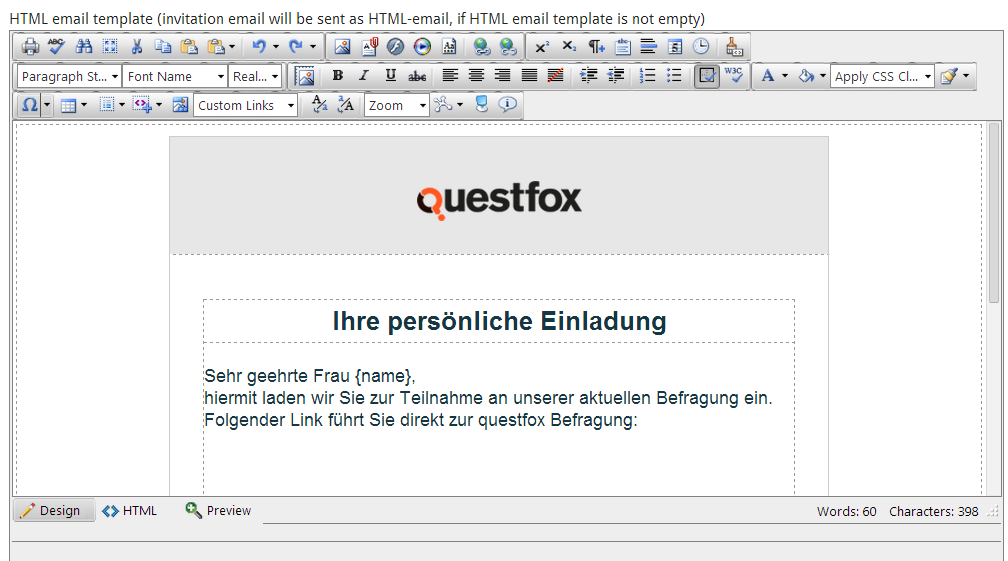Toggle bold formatting
Viewport: 1008px width, 561px height.
[338, 76]
